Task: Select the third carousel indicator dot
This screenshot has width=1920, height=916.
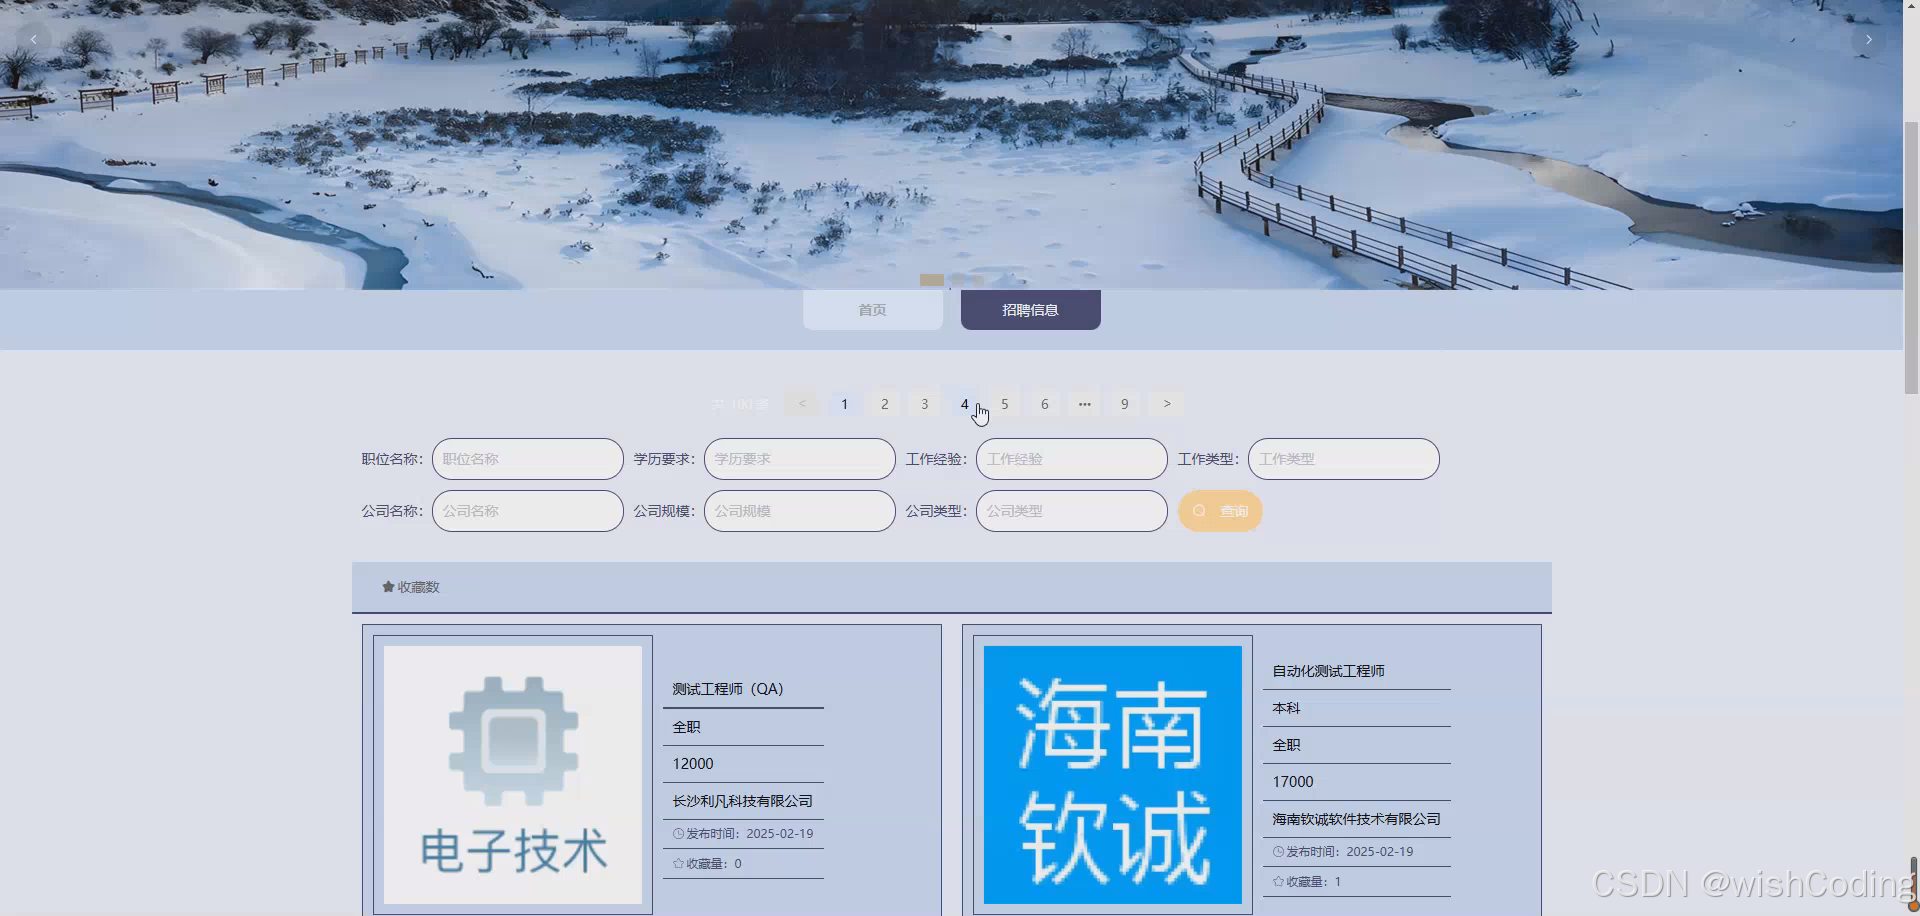Action: [977, 279]
